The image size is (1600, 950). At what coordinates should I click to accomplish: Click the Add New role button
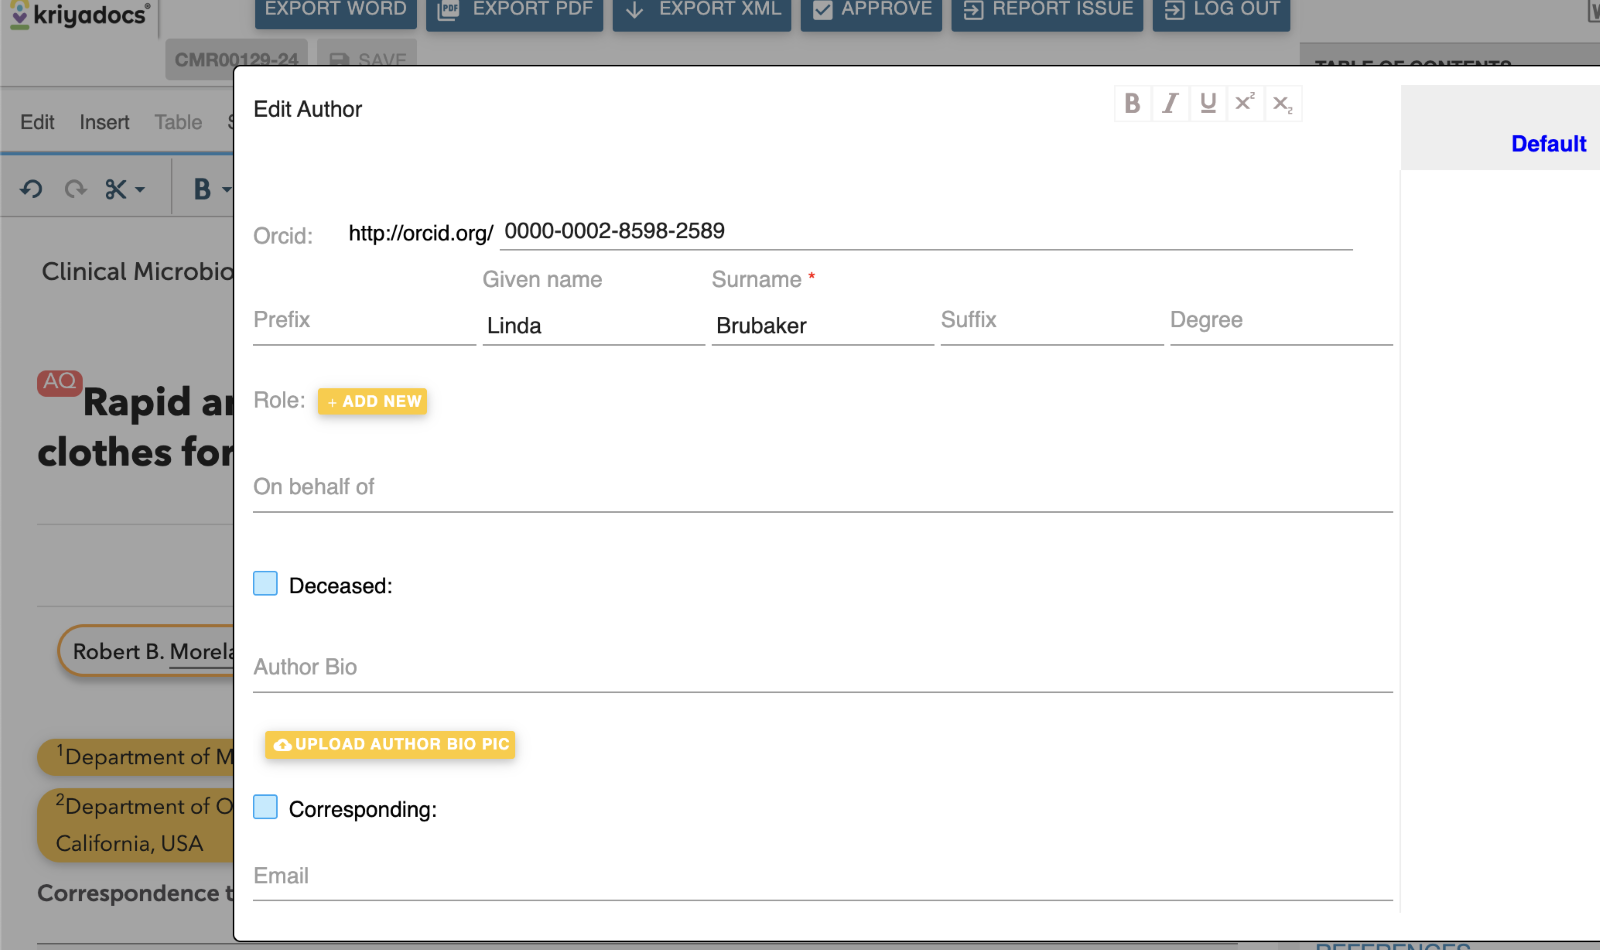372,401
